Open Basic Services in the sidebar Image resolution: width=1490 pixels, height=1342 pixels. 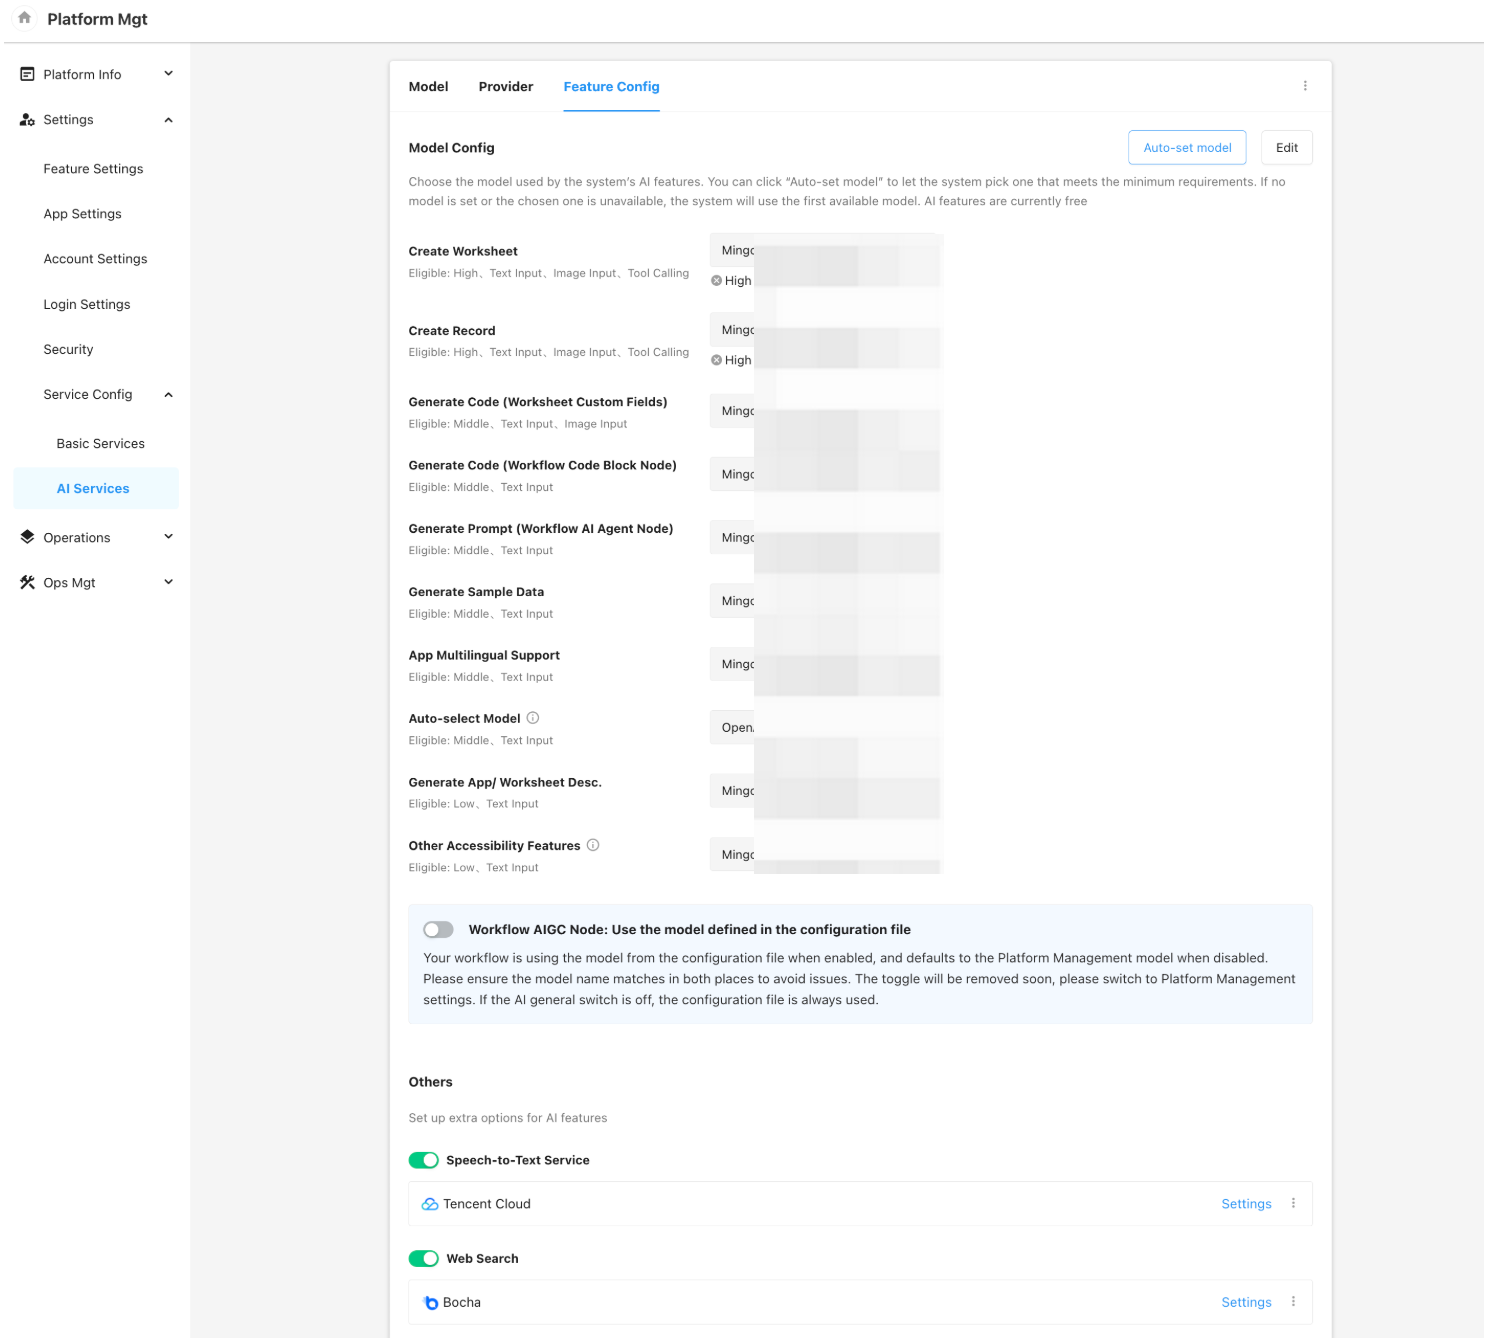pyautogui.click(x=100, y=443)
